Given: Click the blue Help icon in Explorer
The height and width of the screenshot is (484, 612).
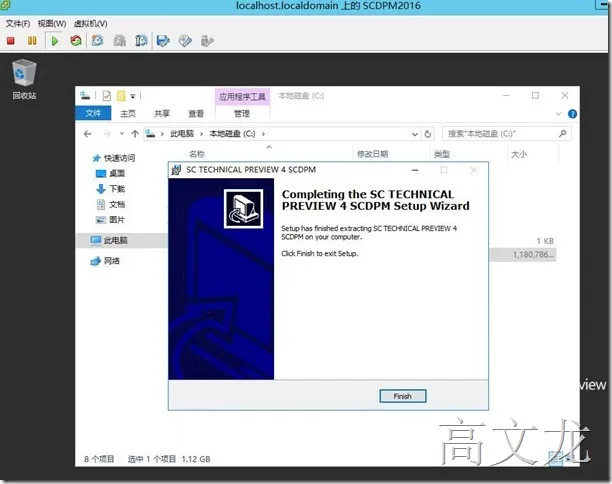Looking at the screenshot, I should [572, 114].
